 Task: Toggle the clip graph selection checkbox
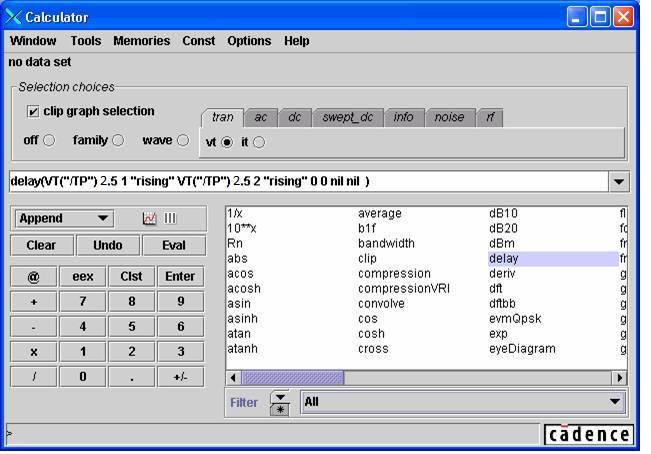pos(33,112)
